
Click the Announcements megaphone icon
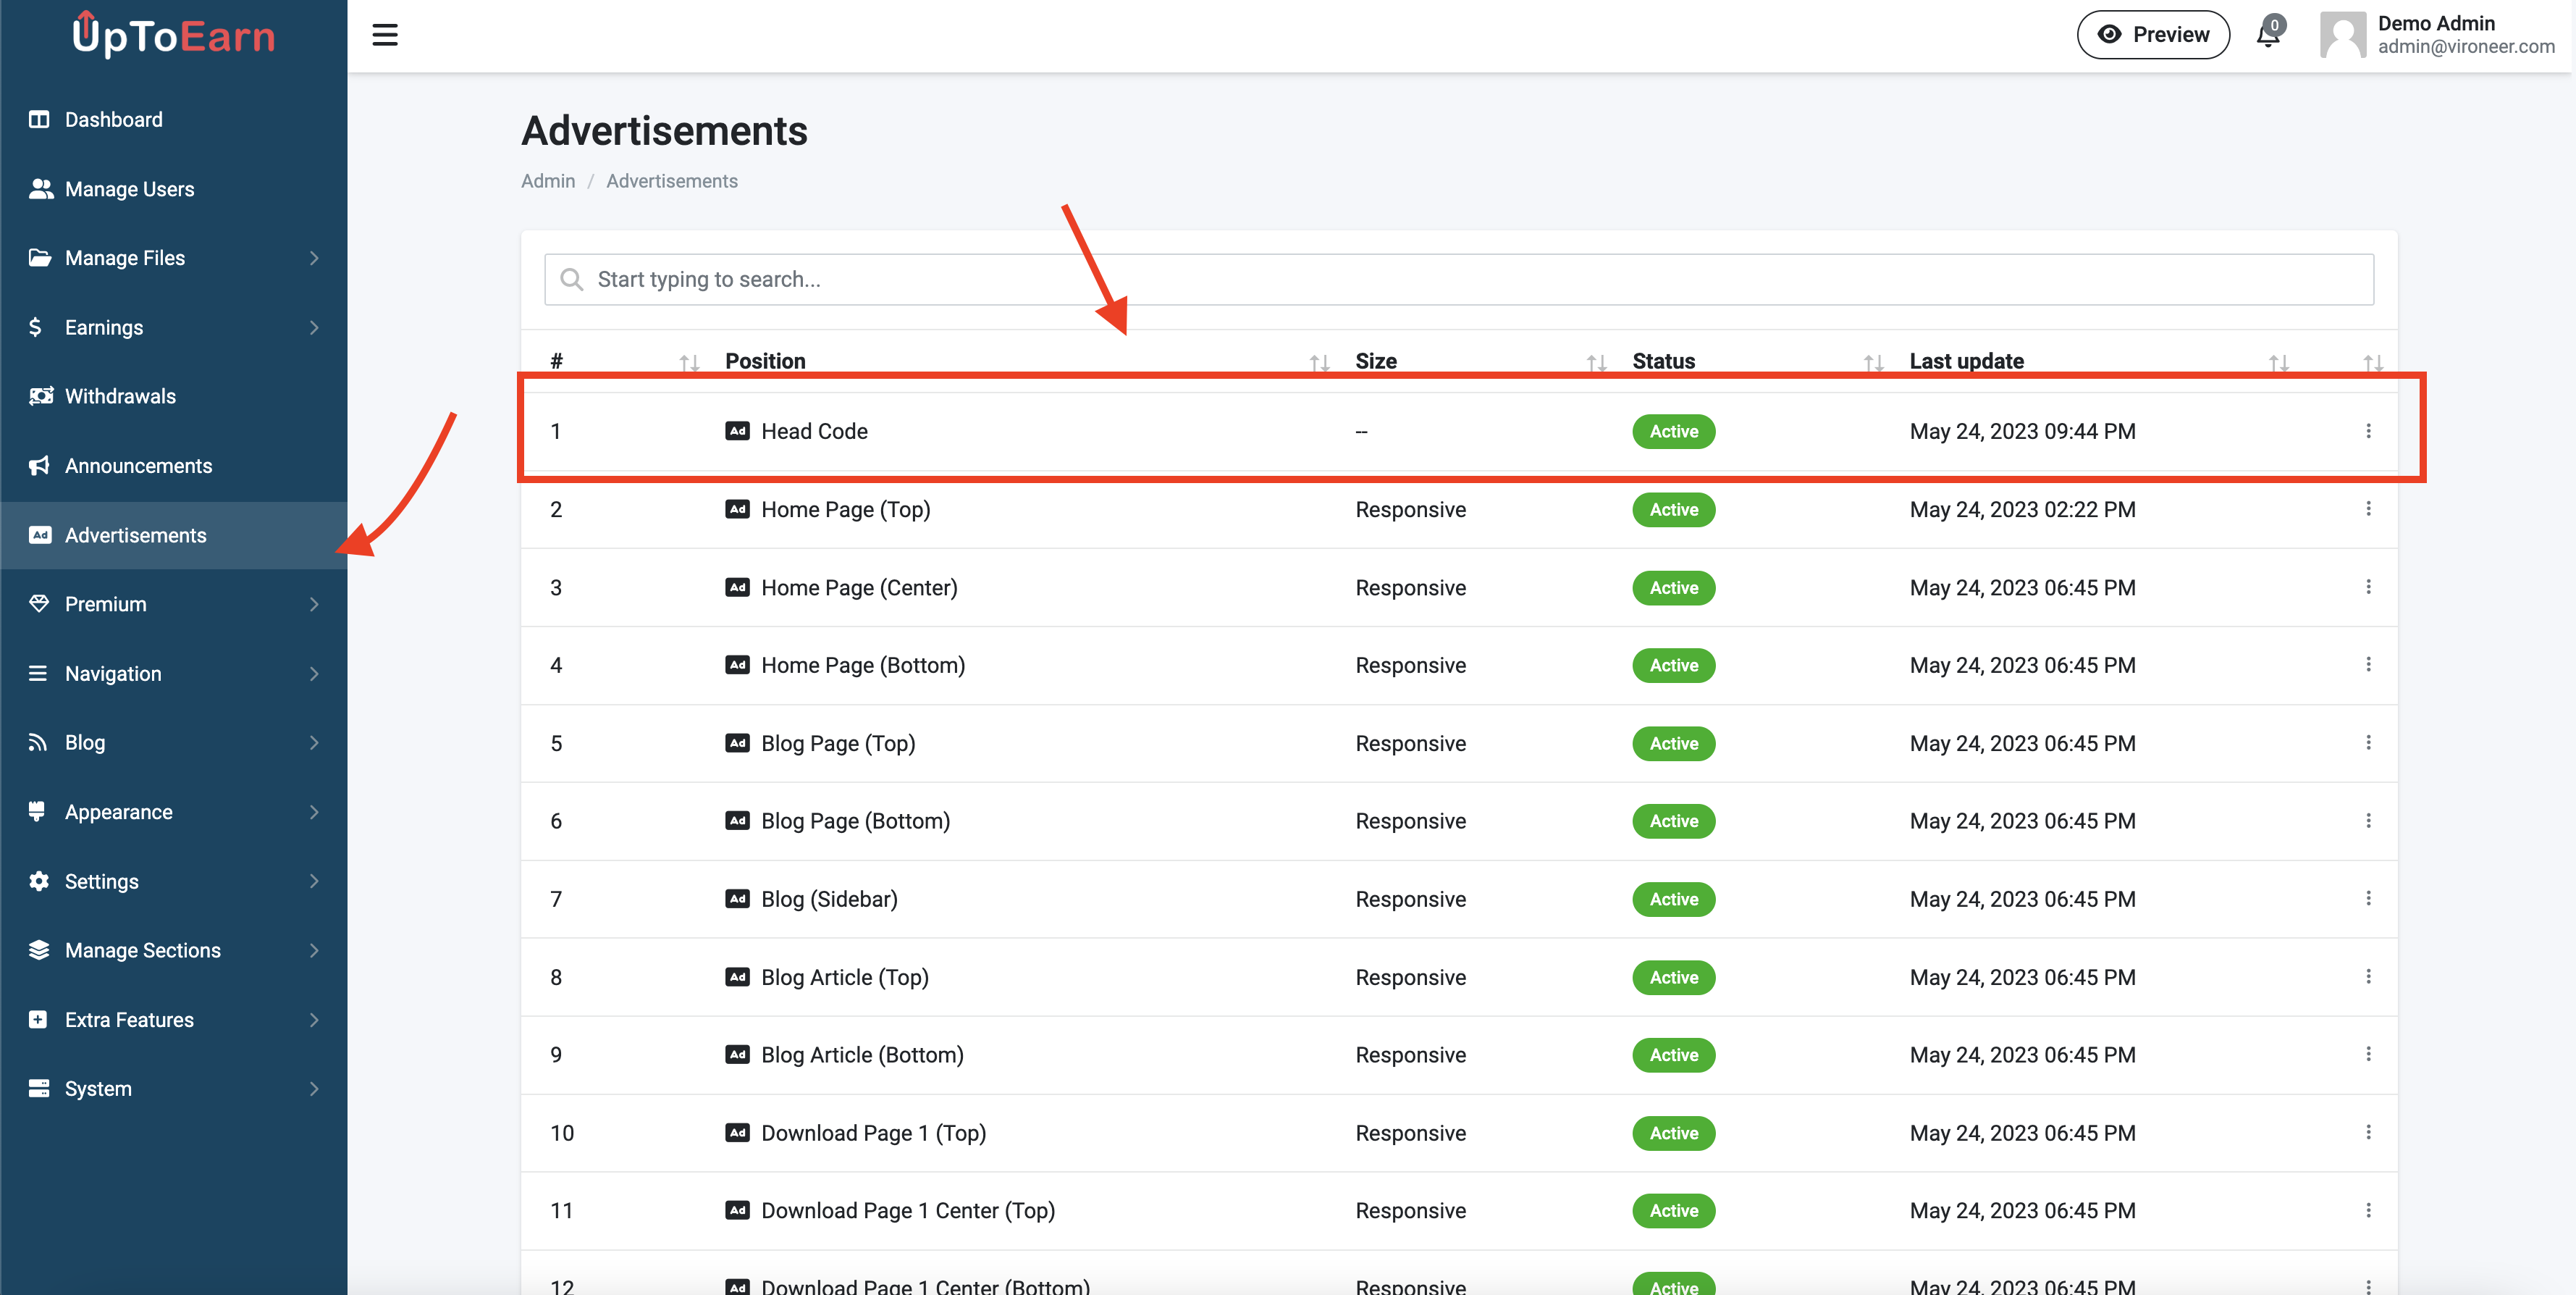[39, 465]
